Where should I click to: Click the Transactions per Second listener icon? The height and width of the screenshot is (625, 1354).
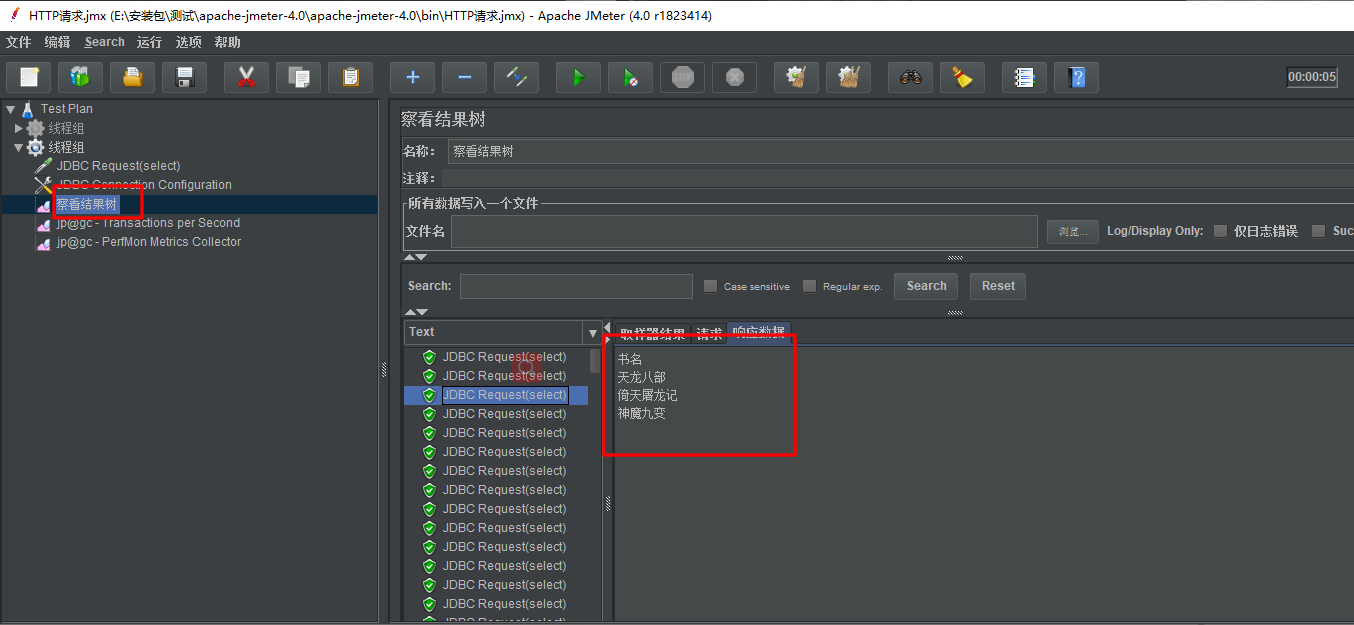(x=43, y=224)
